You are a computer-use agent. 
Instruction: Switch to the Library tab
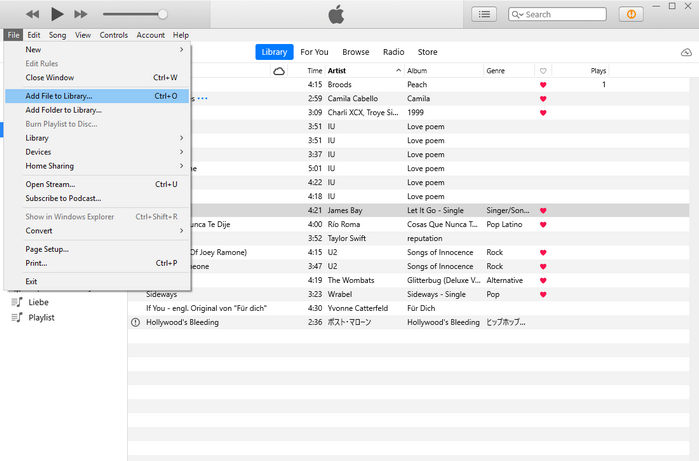pos(274,52)
